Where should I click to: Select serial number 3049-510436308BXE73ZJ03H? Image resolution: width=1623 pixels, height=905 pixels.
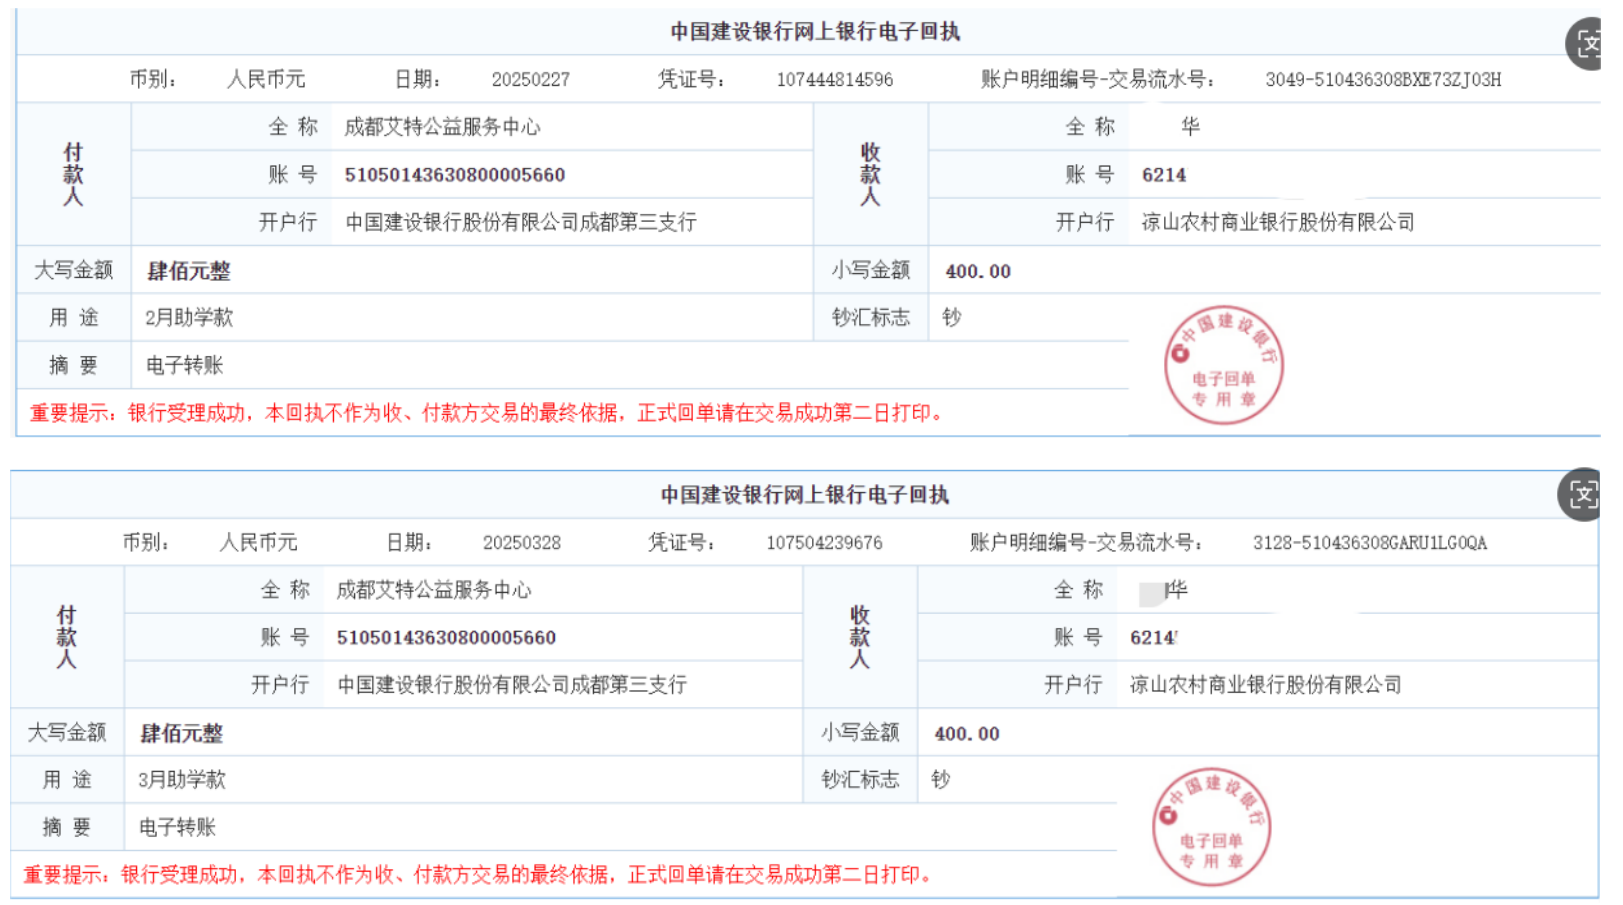(1383, 80)
